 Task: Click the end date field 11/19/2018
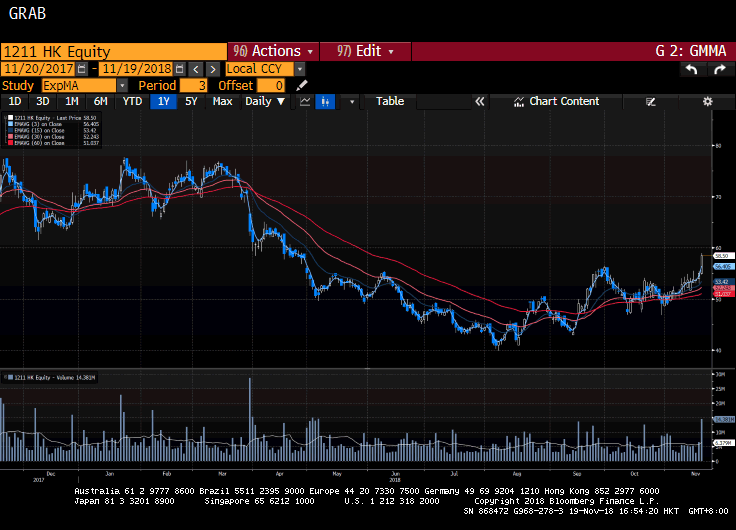tap(137, 69)
